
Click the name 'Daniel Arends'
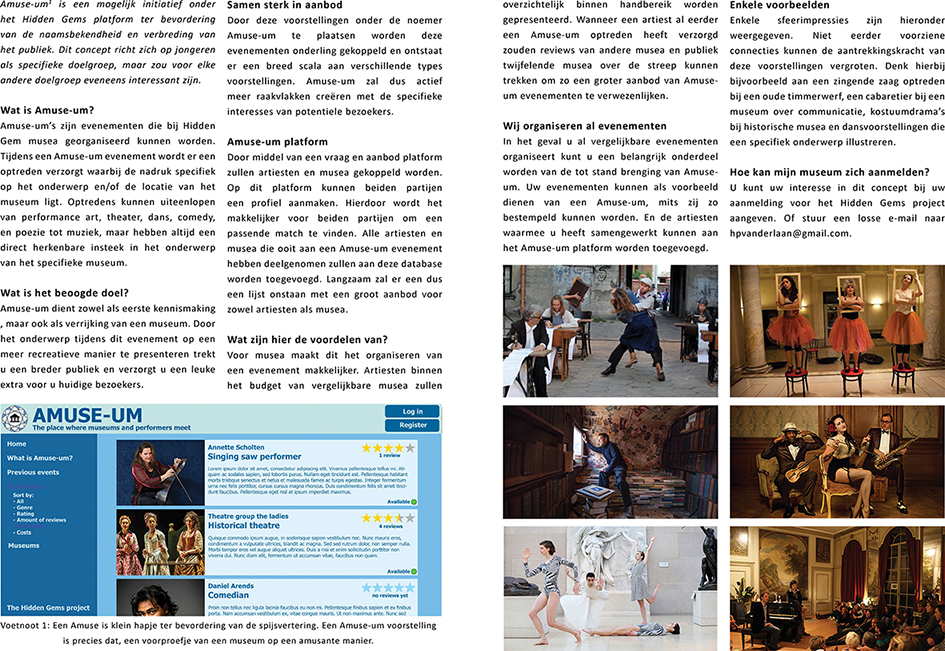(230, 586)
